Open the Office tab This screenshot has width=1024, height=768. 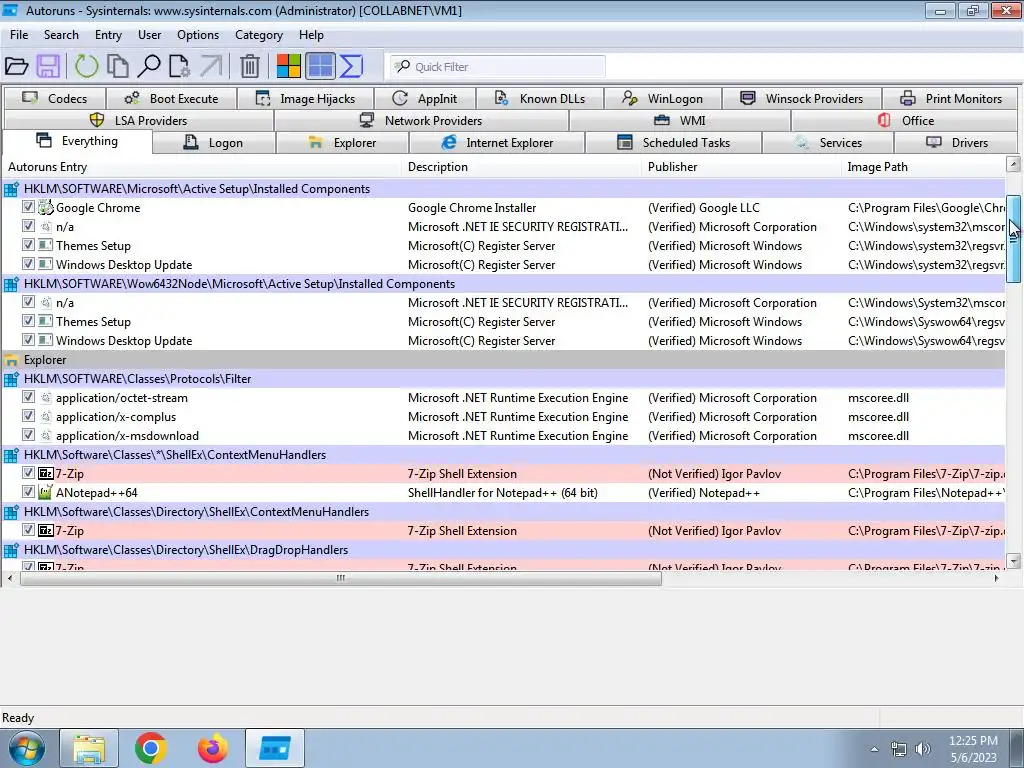[905, 121]
